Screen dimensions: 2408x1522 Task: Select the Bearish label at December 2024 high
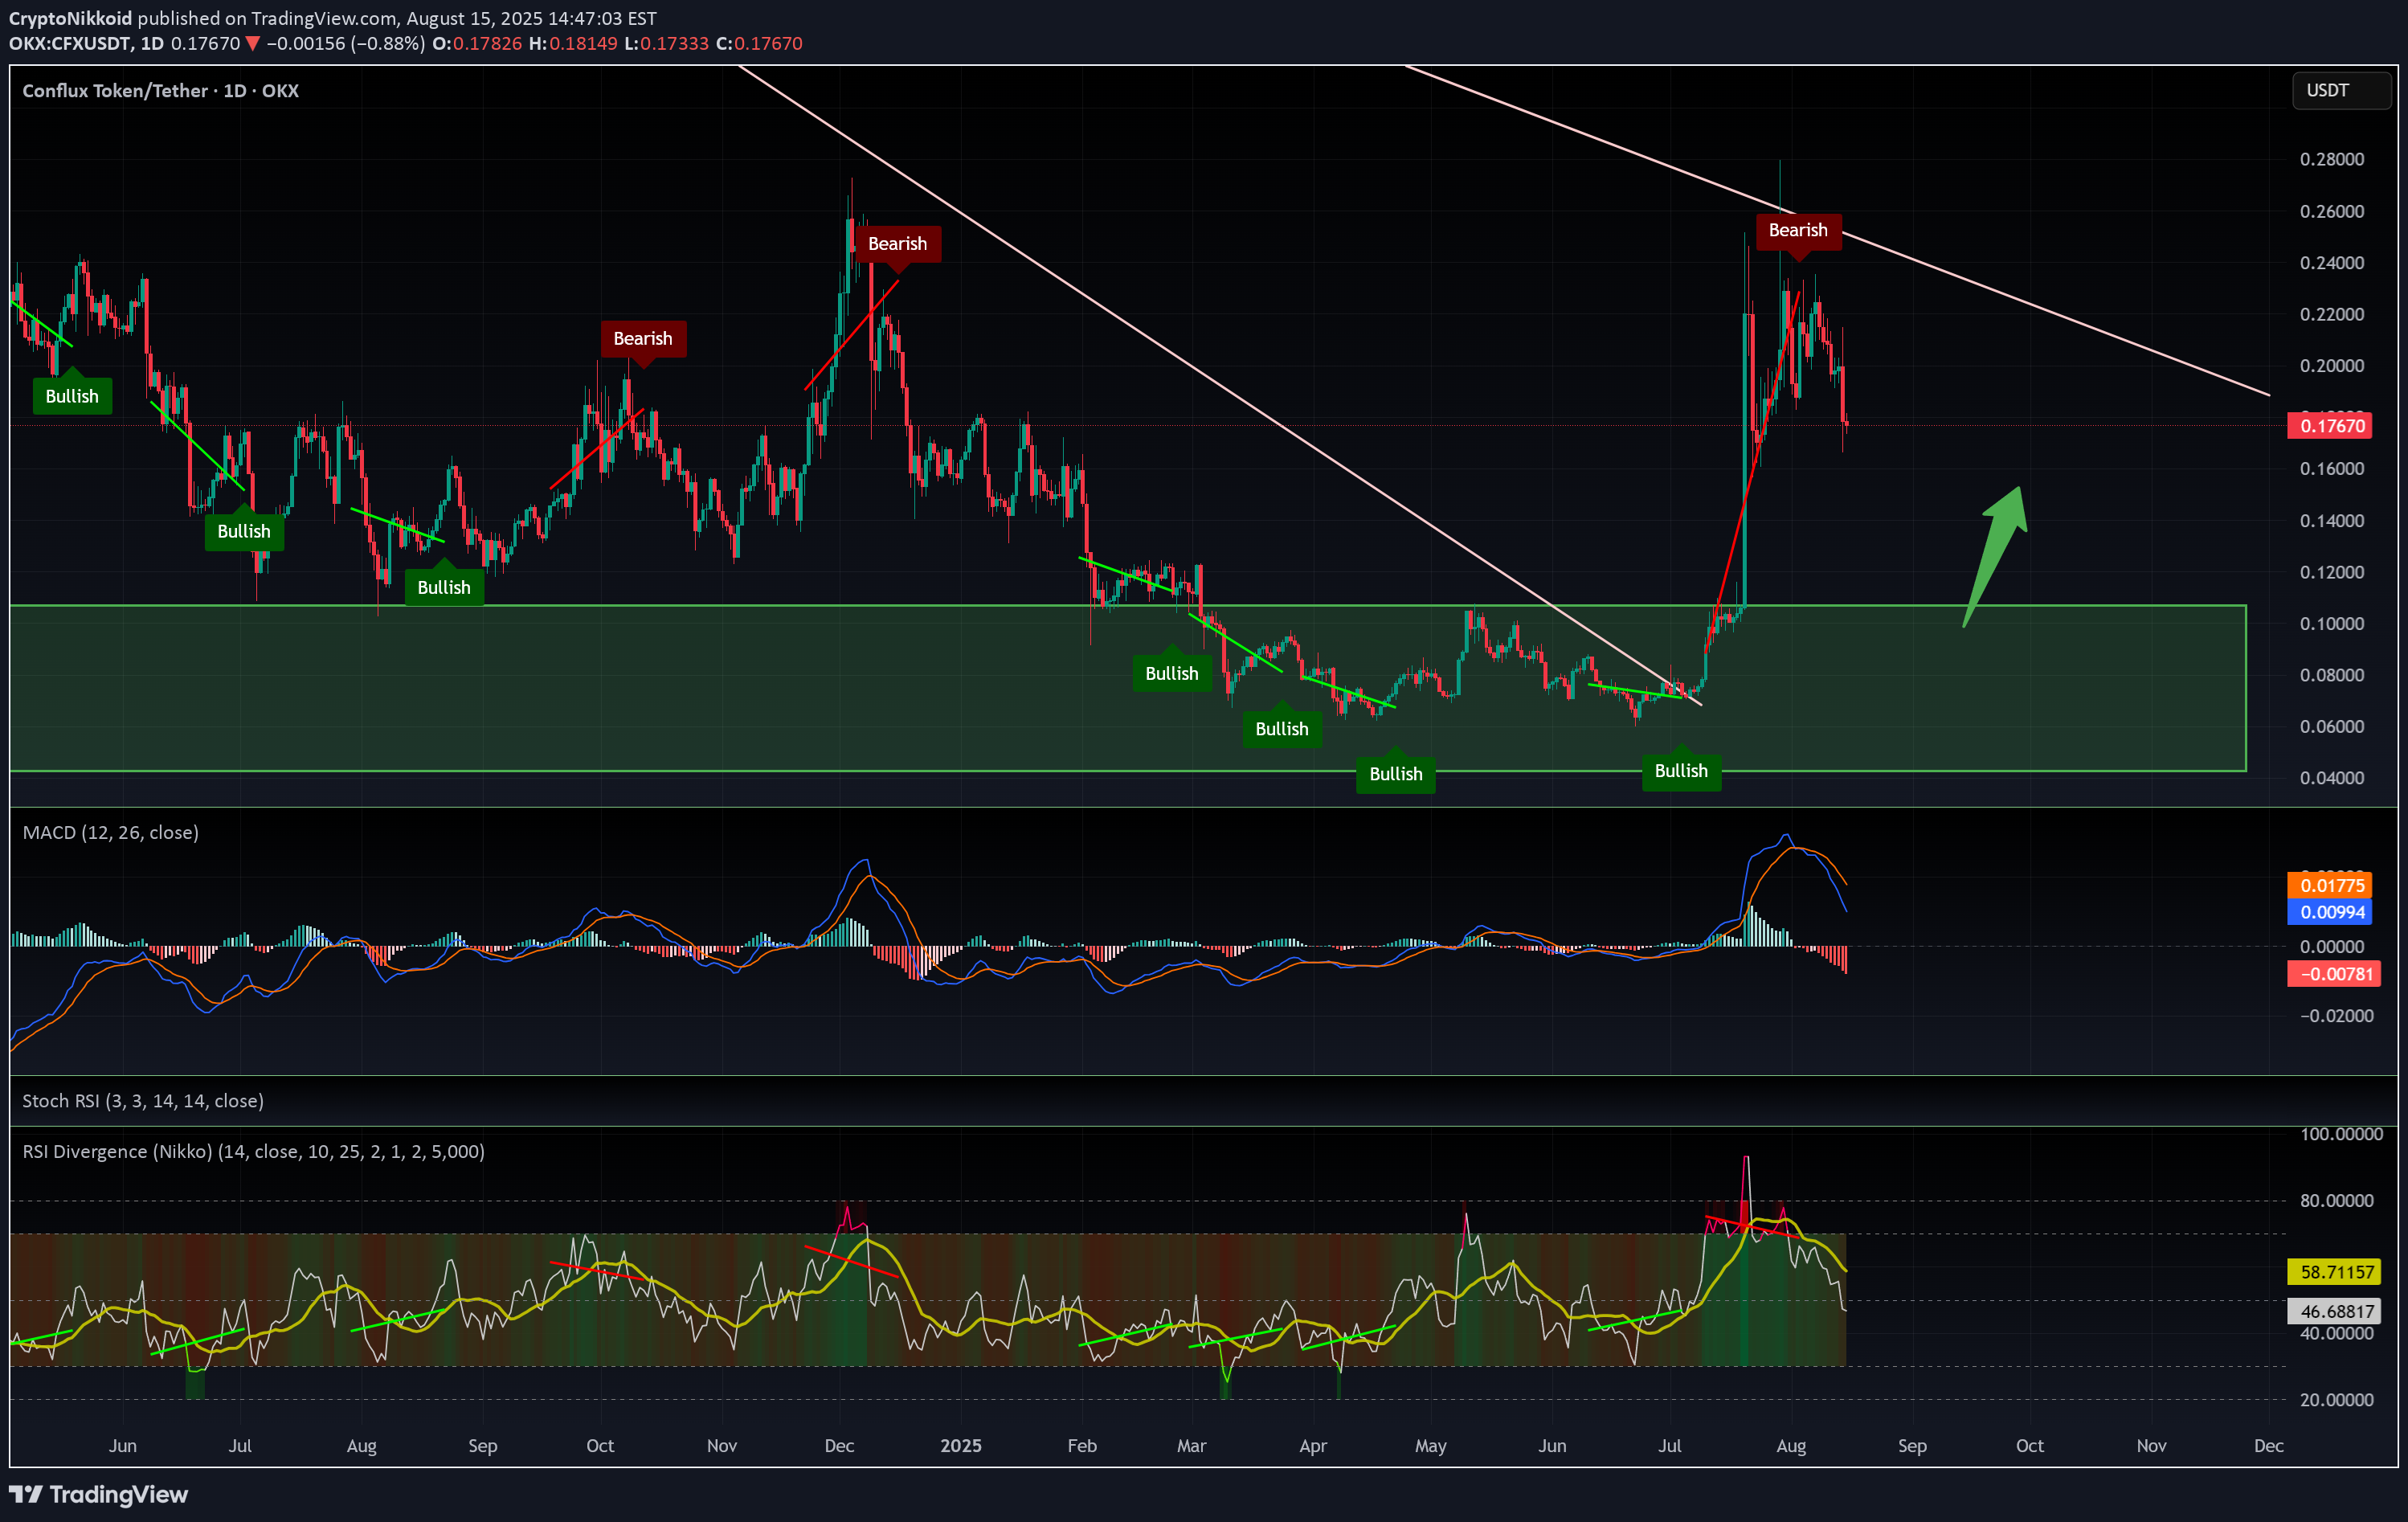coord(897,244)
